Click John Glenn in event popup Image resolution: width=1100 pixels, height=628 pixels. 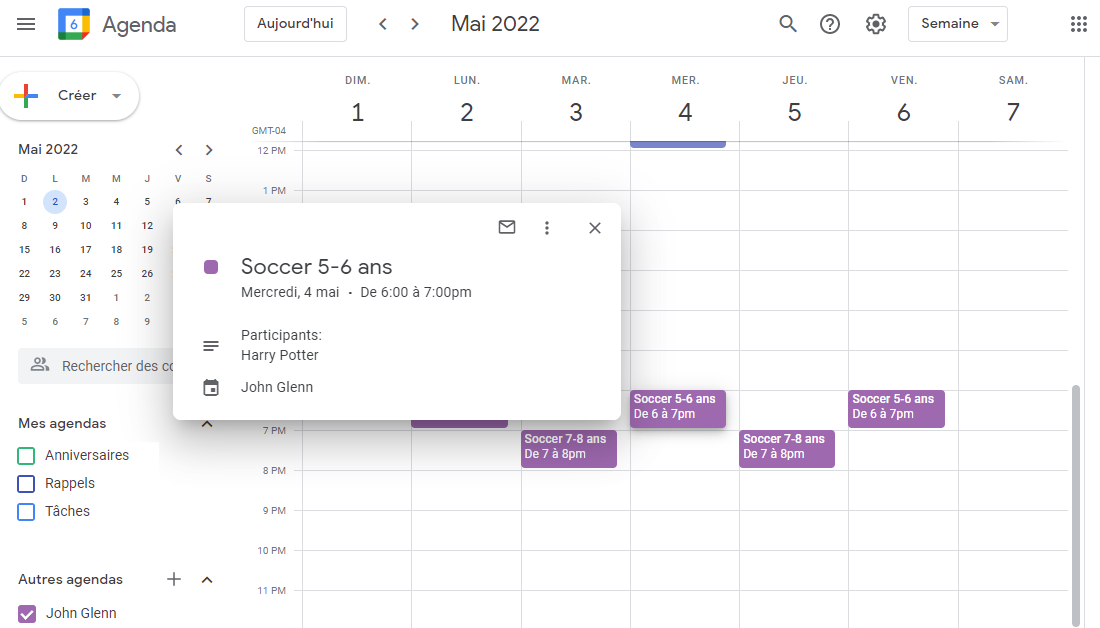pos(277,387)
